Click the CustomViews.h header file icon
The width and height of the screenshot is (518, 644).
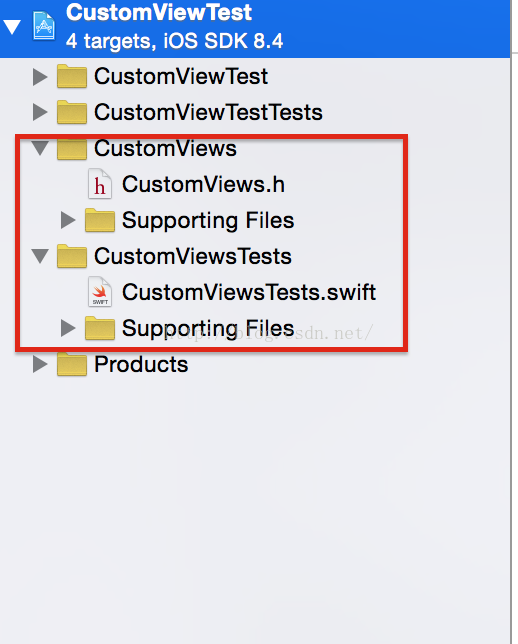pos(100,184)
